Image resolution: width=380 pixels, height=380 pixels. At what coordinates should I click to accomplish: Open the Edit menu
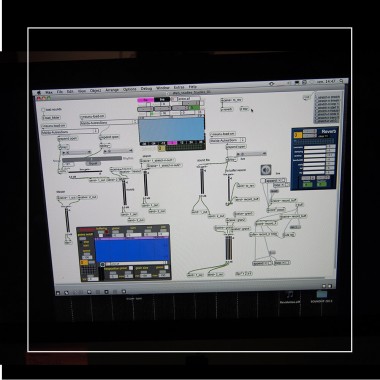70,91
